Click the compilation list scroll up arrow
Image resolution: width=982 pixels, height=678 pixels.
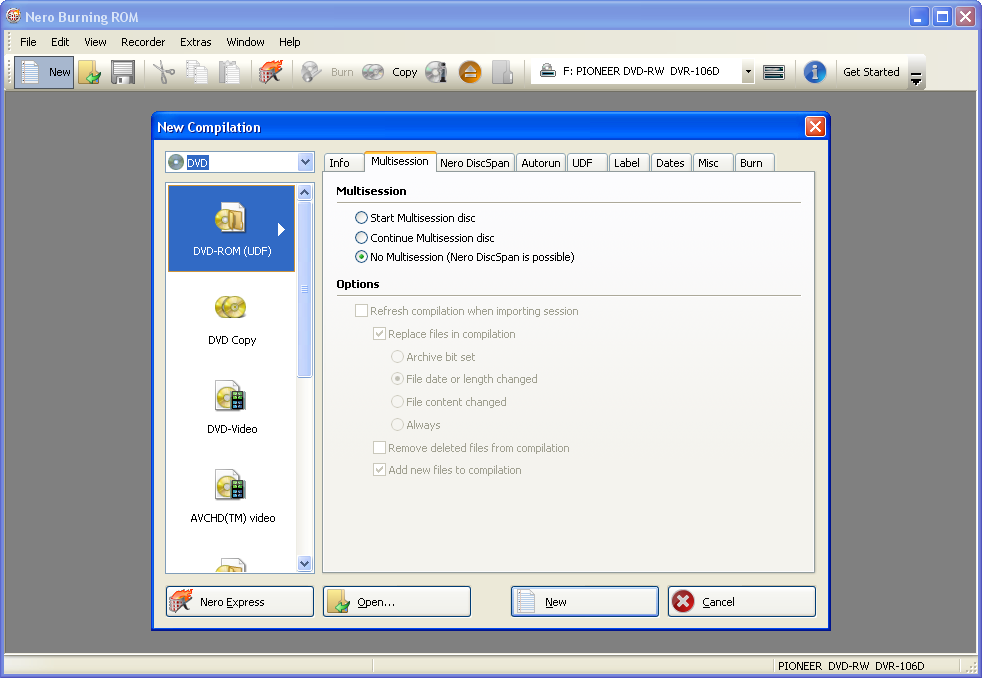pyautogui.click(x=304, y=192)
